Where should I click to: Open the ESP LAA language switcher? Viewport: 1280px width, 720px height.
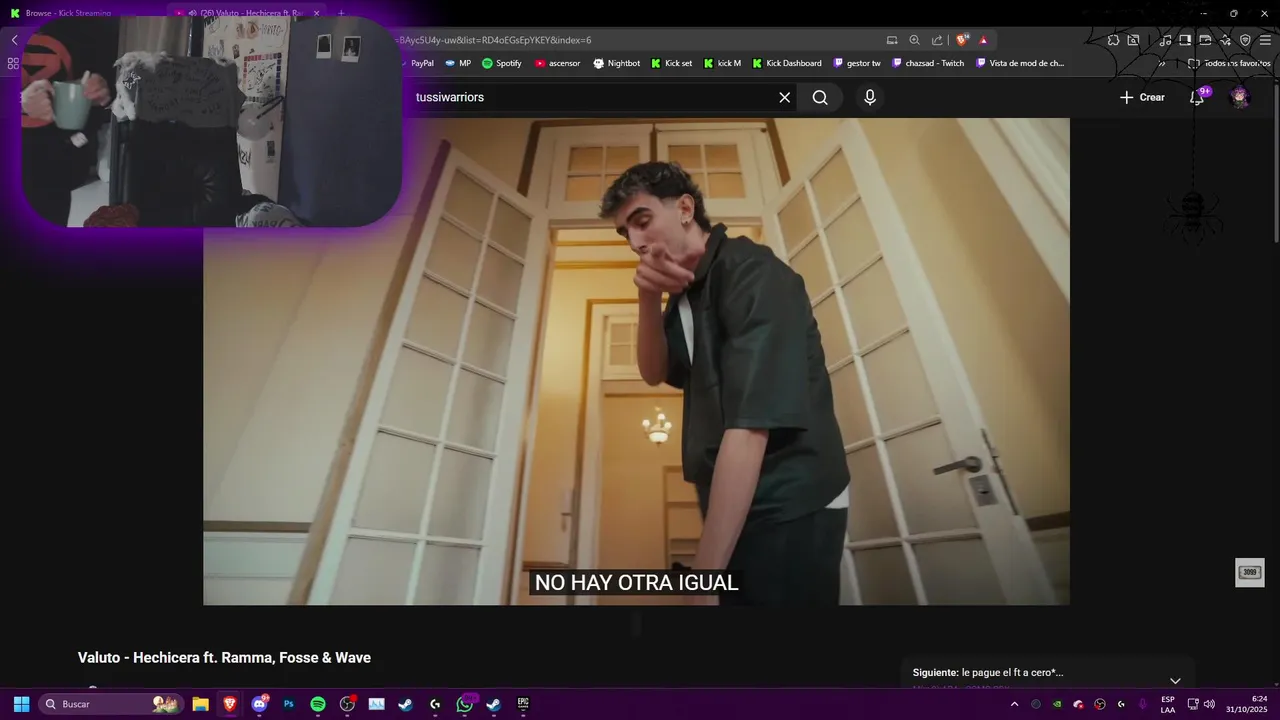1168,704
